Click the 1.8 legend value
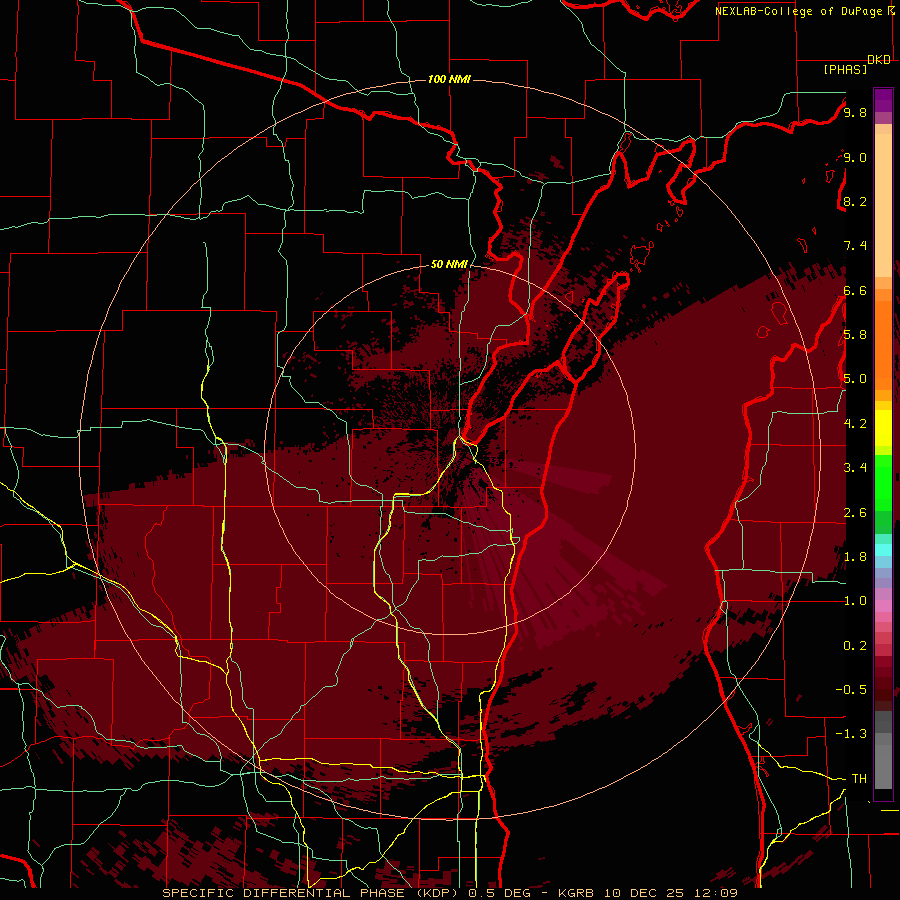This screenshot has width=900, height=900. pyautogui.click(x=855, y=557)
